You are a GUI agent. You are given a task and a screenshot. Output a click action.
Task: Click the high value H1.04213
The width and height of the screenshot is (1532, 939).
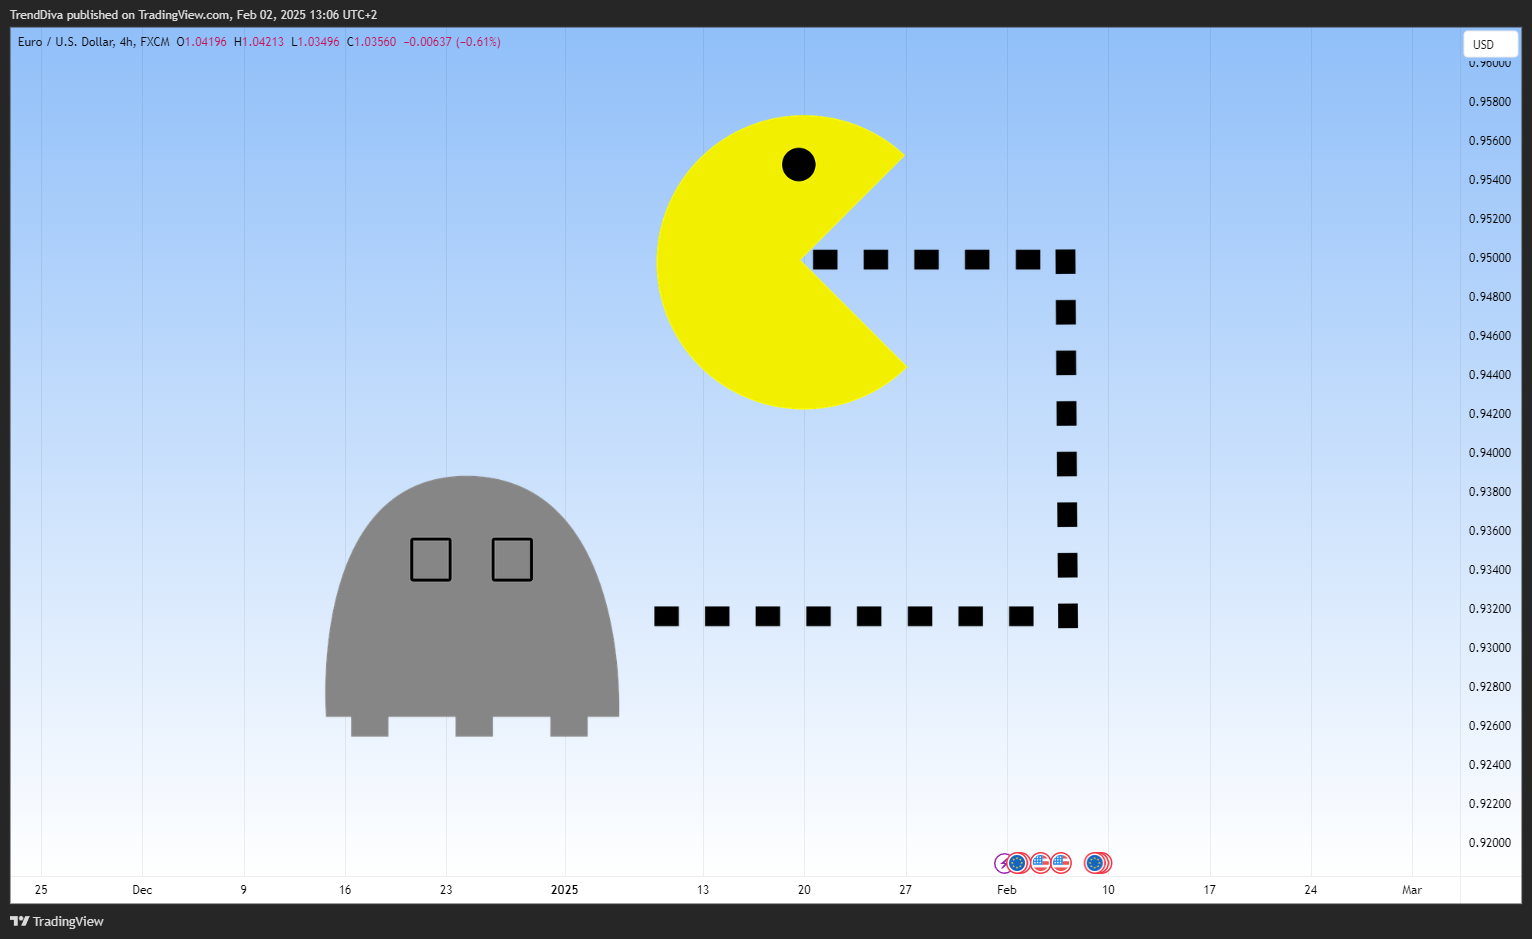coord(259,42)
